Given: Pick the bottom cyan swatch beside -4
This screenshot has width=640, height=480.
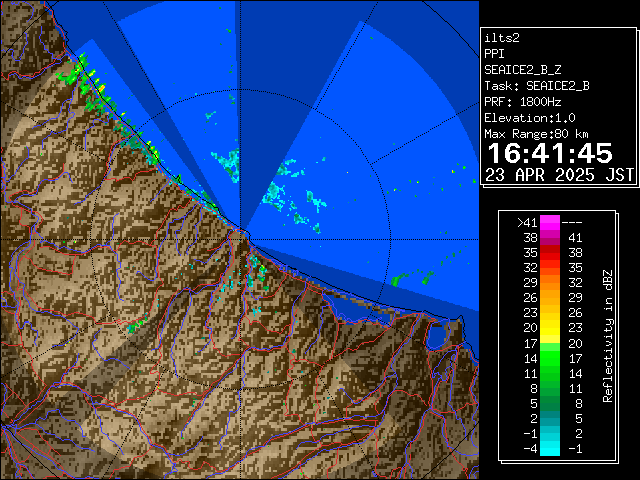Looking at the screenshot, I should (x=550, y=449).
